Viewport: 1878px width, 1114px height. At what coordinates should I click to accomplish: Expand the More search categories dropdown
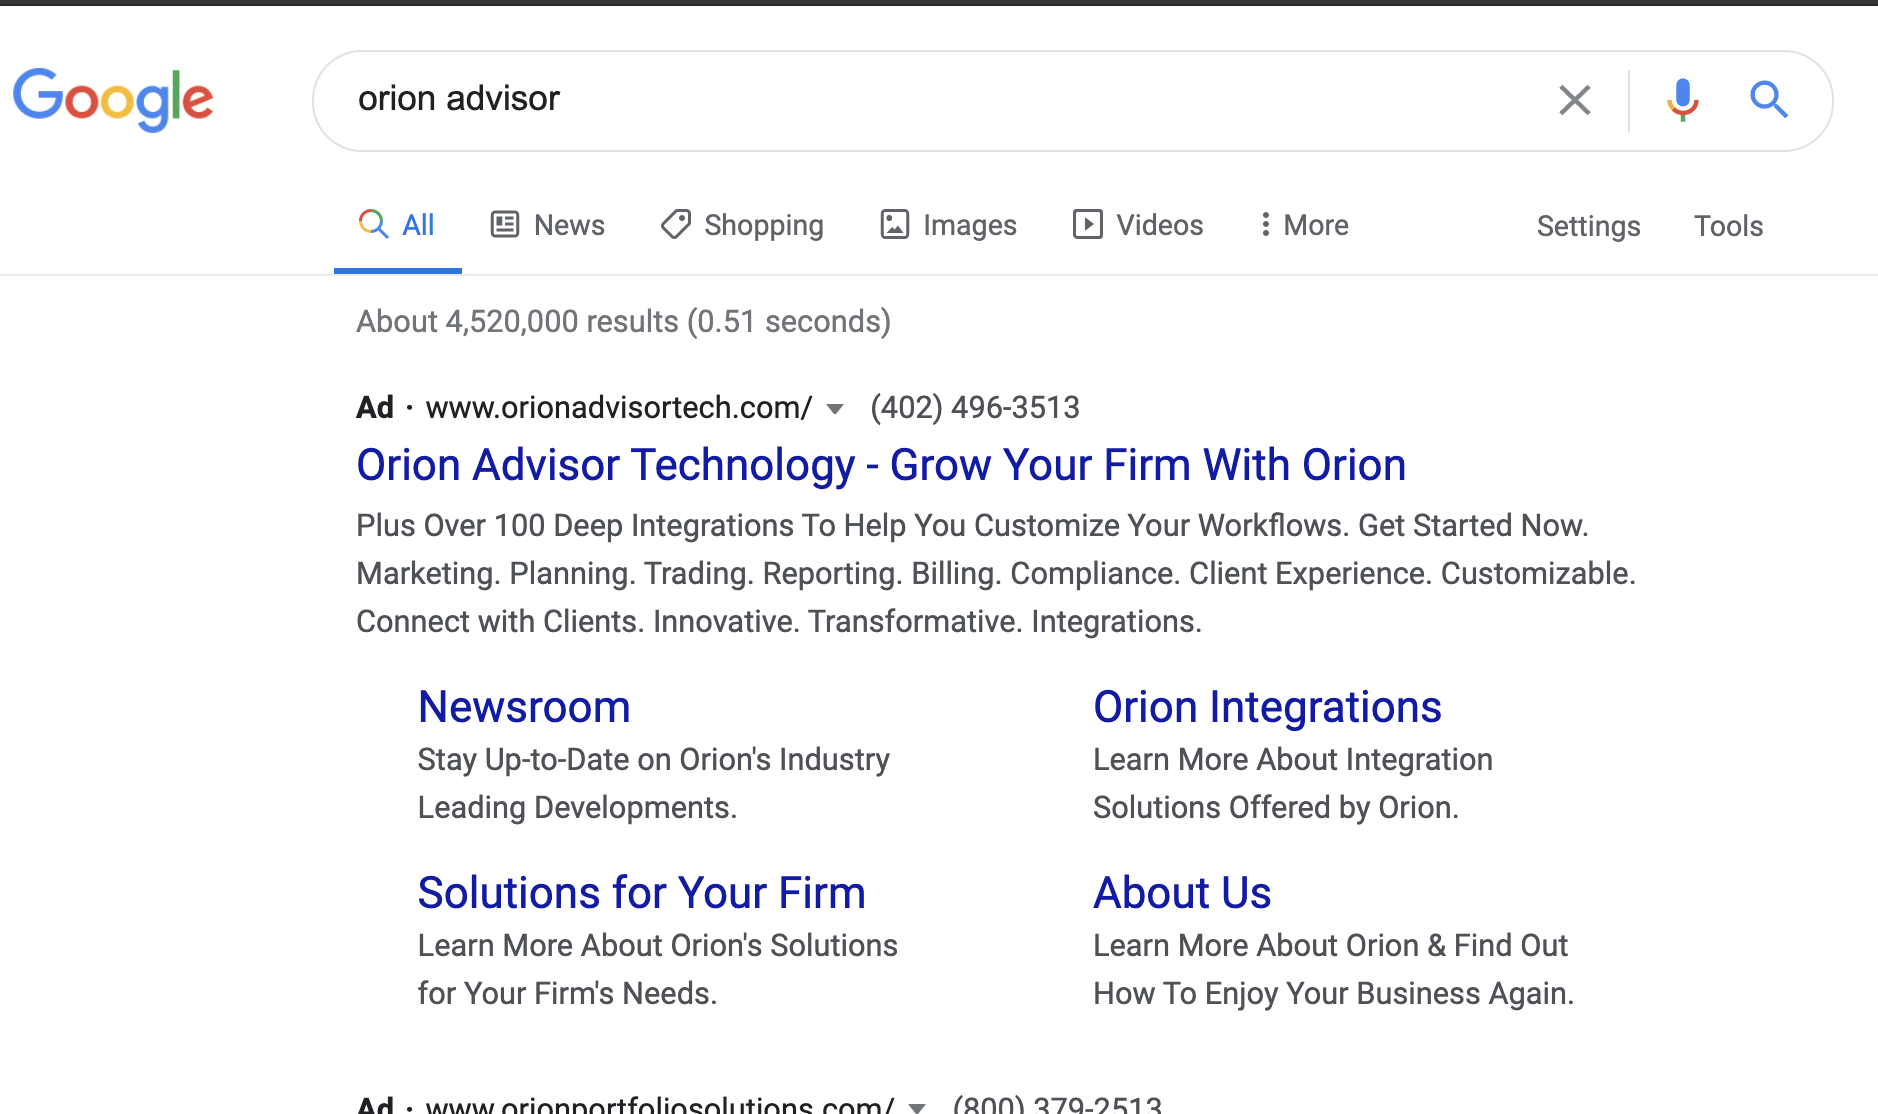1303,224
